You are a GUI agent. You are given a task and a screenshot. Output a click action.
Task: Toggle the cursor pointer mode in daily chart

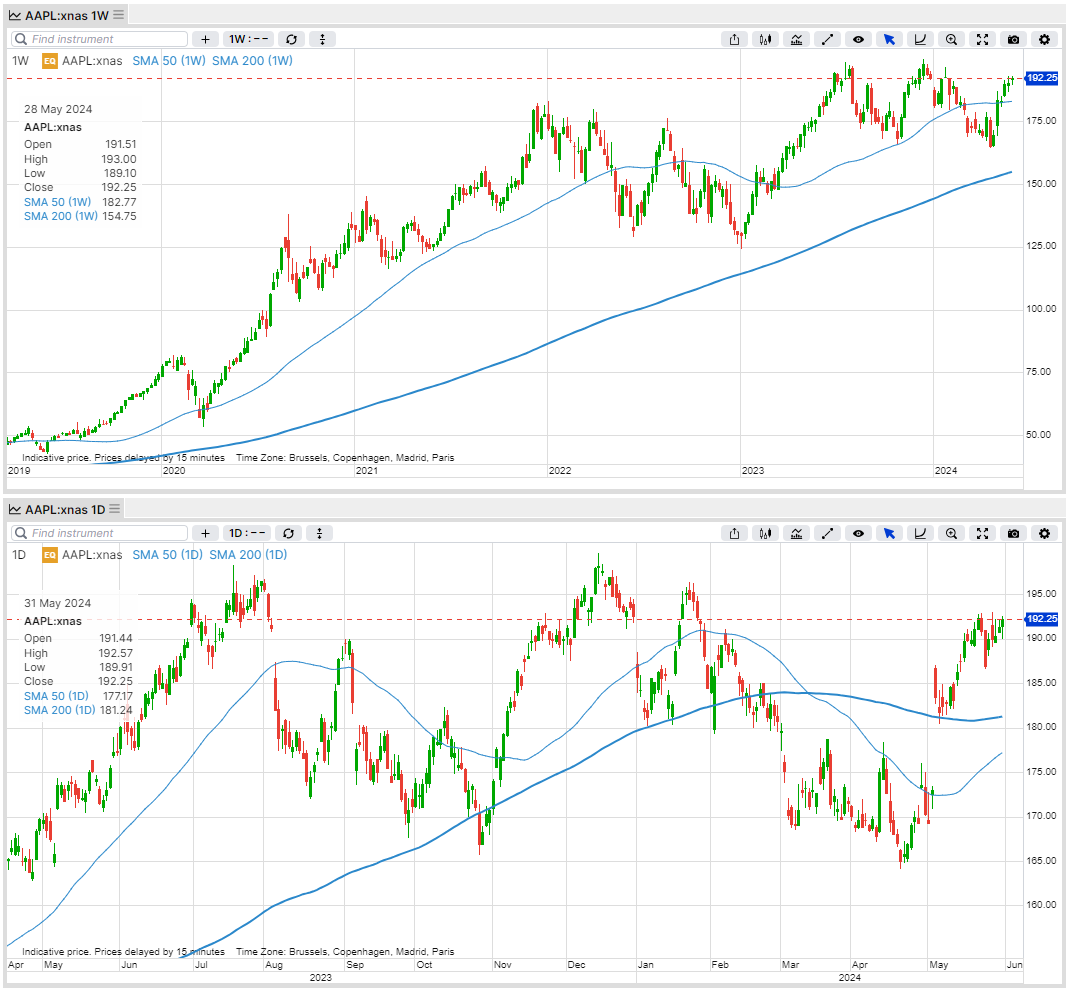coord(889,533)
